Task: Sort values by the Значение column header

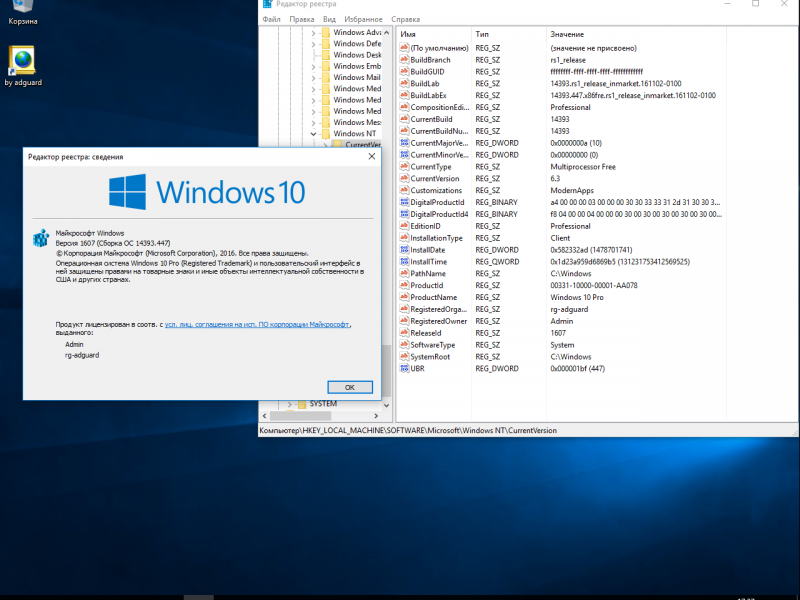Action: click(636, 34)
